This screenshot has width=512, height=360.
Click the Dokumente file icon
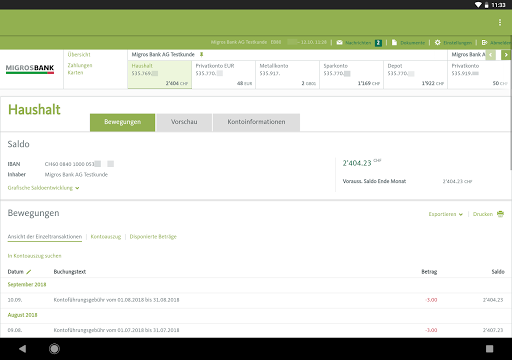pyautogui.click(x=394, y=43)
